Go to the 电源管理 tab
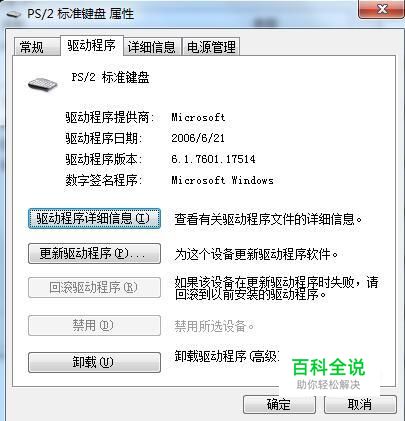This screenshot has height=421, width=405. (x=211, y=47)
